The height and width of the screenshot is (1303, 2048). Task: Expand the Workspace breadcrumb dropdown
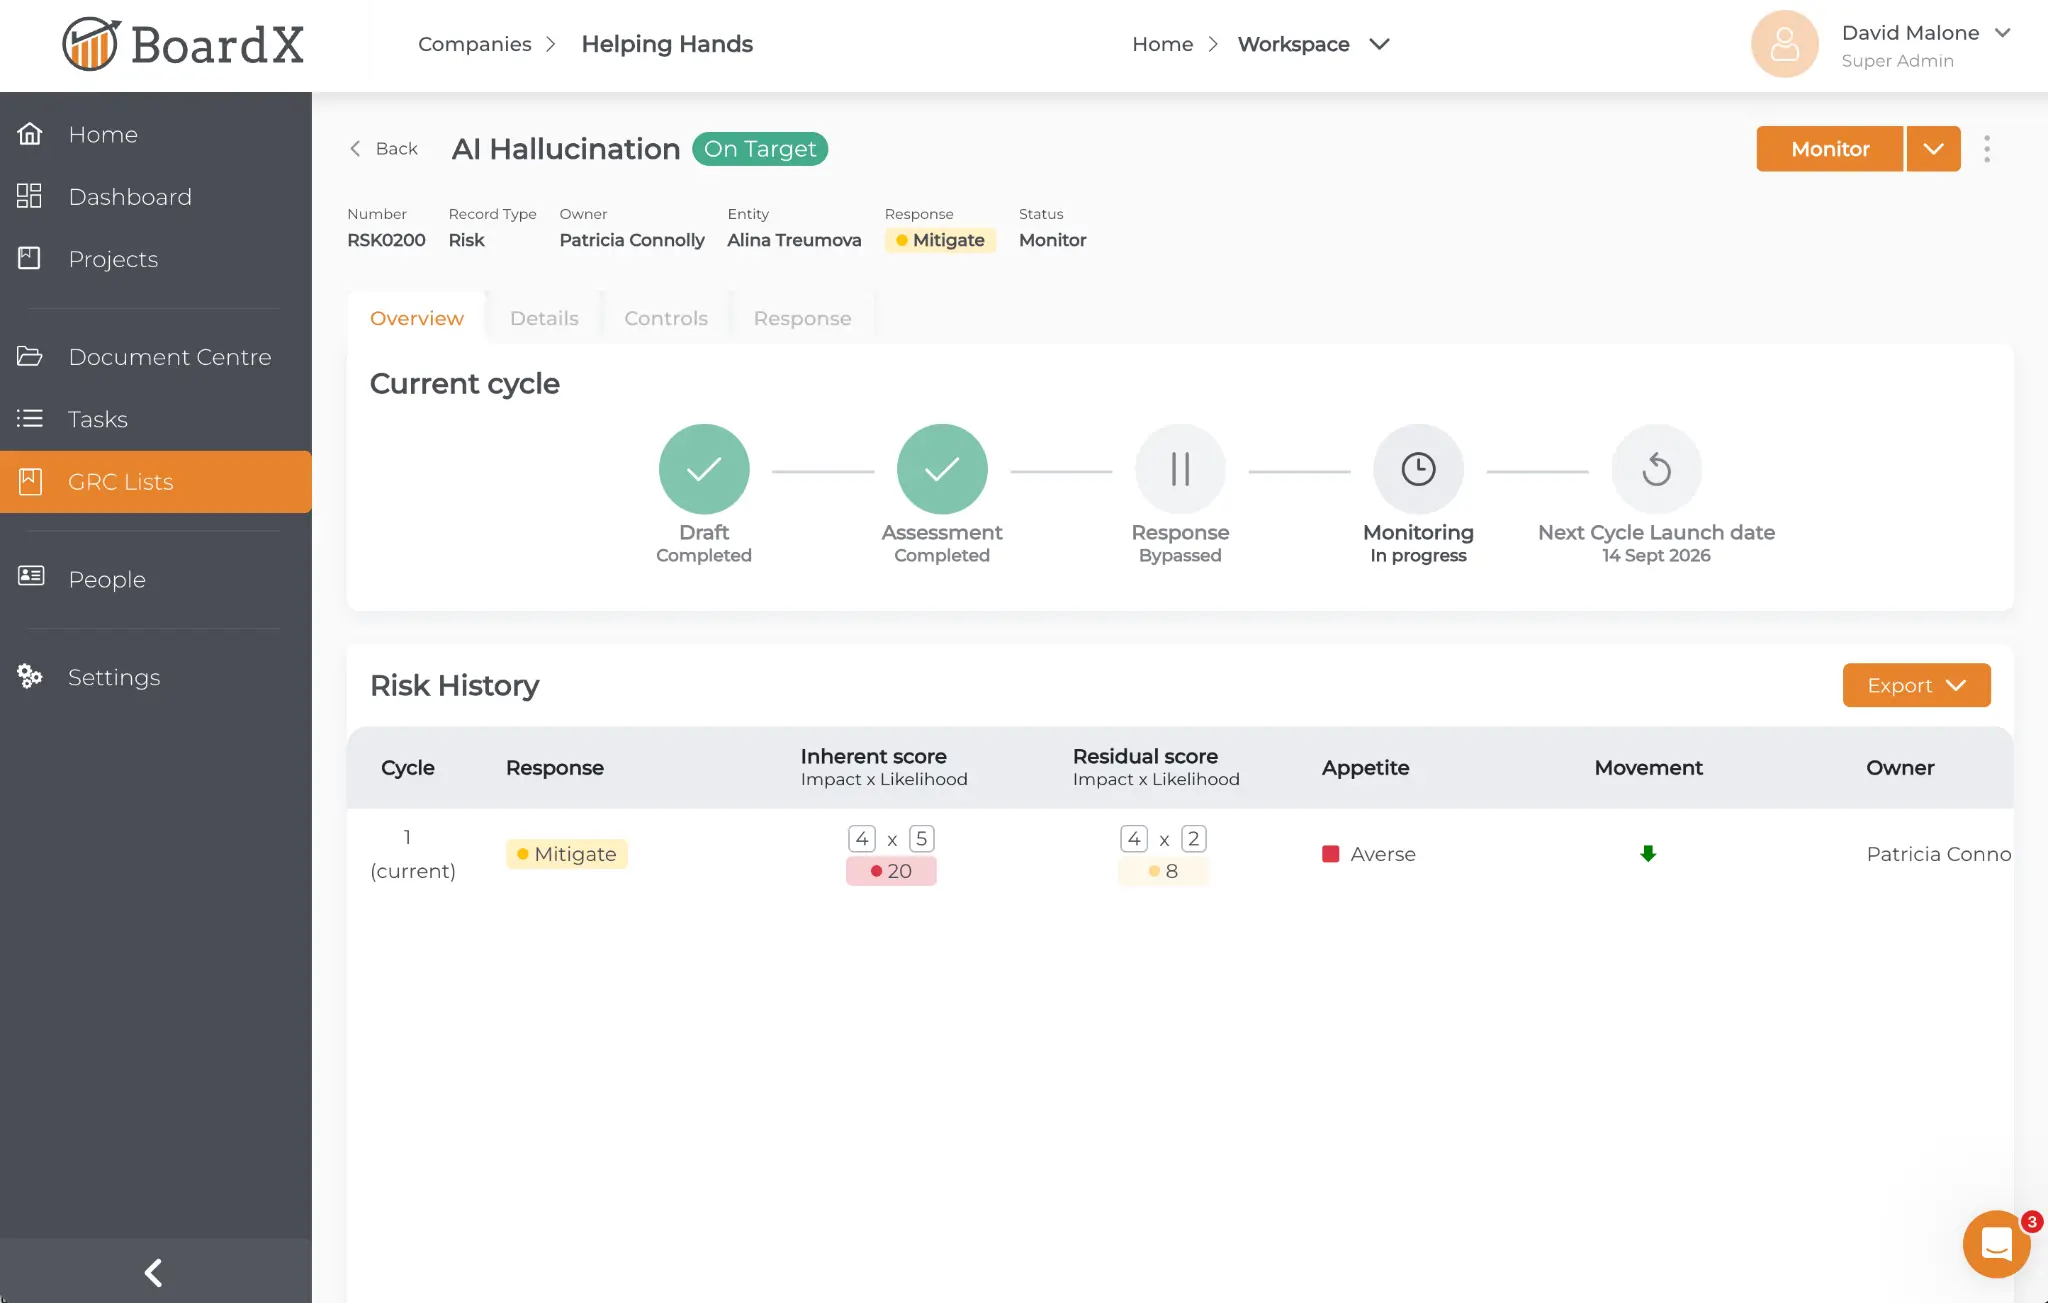[1380, 44]
